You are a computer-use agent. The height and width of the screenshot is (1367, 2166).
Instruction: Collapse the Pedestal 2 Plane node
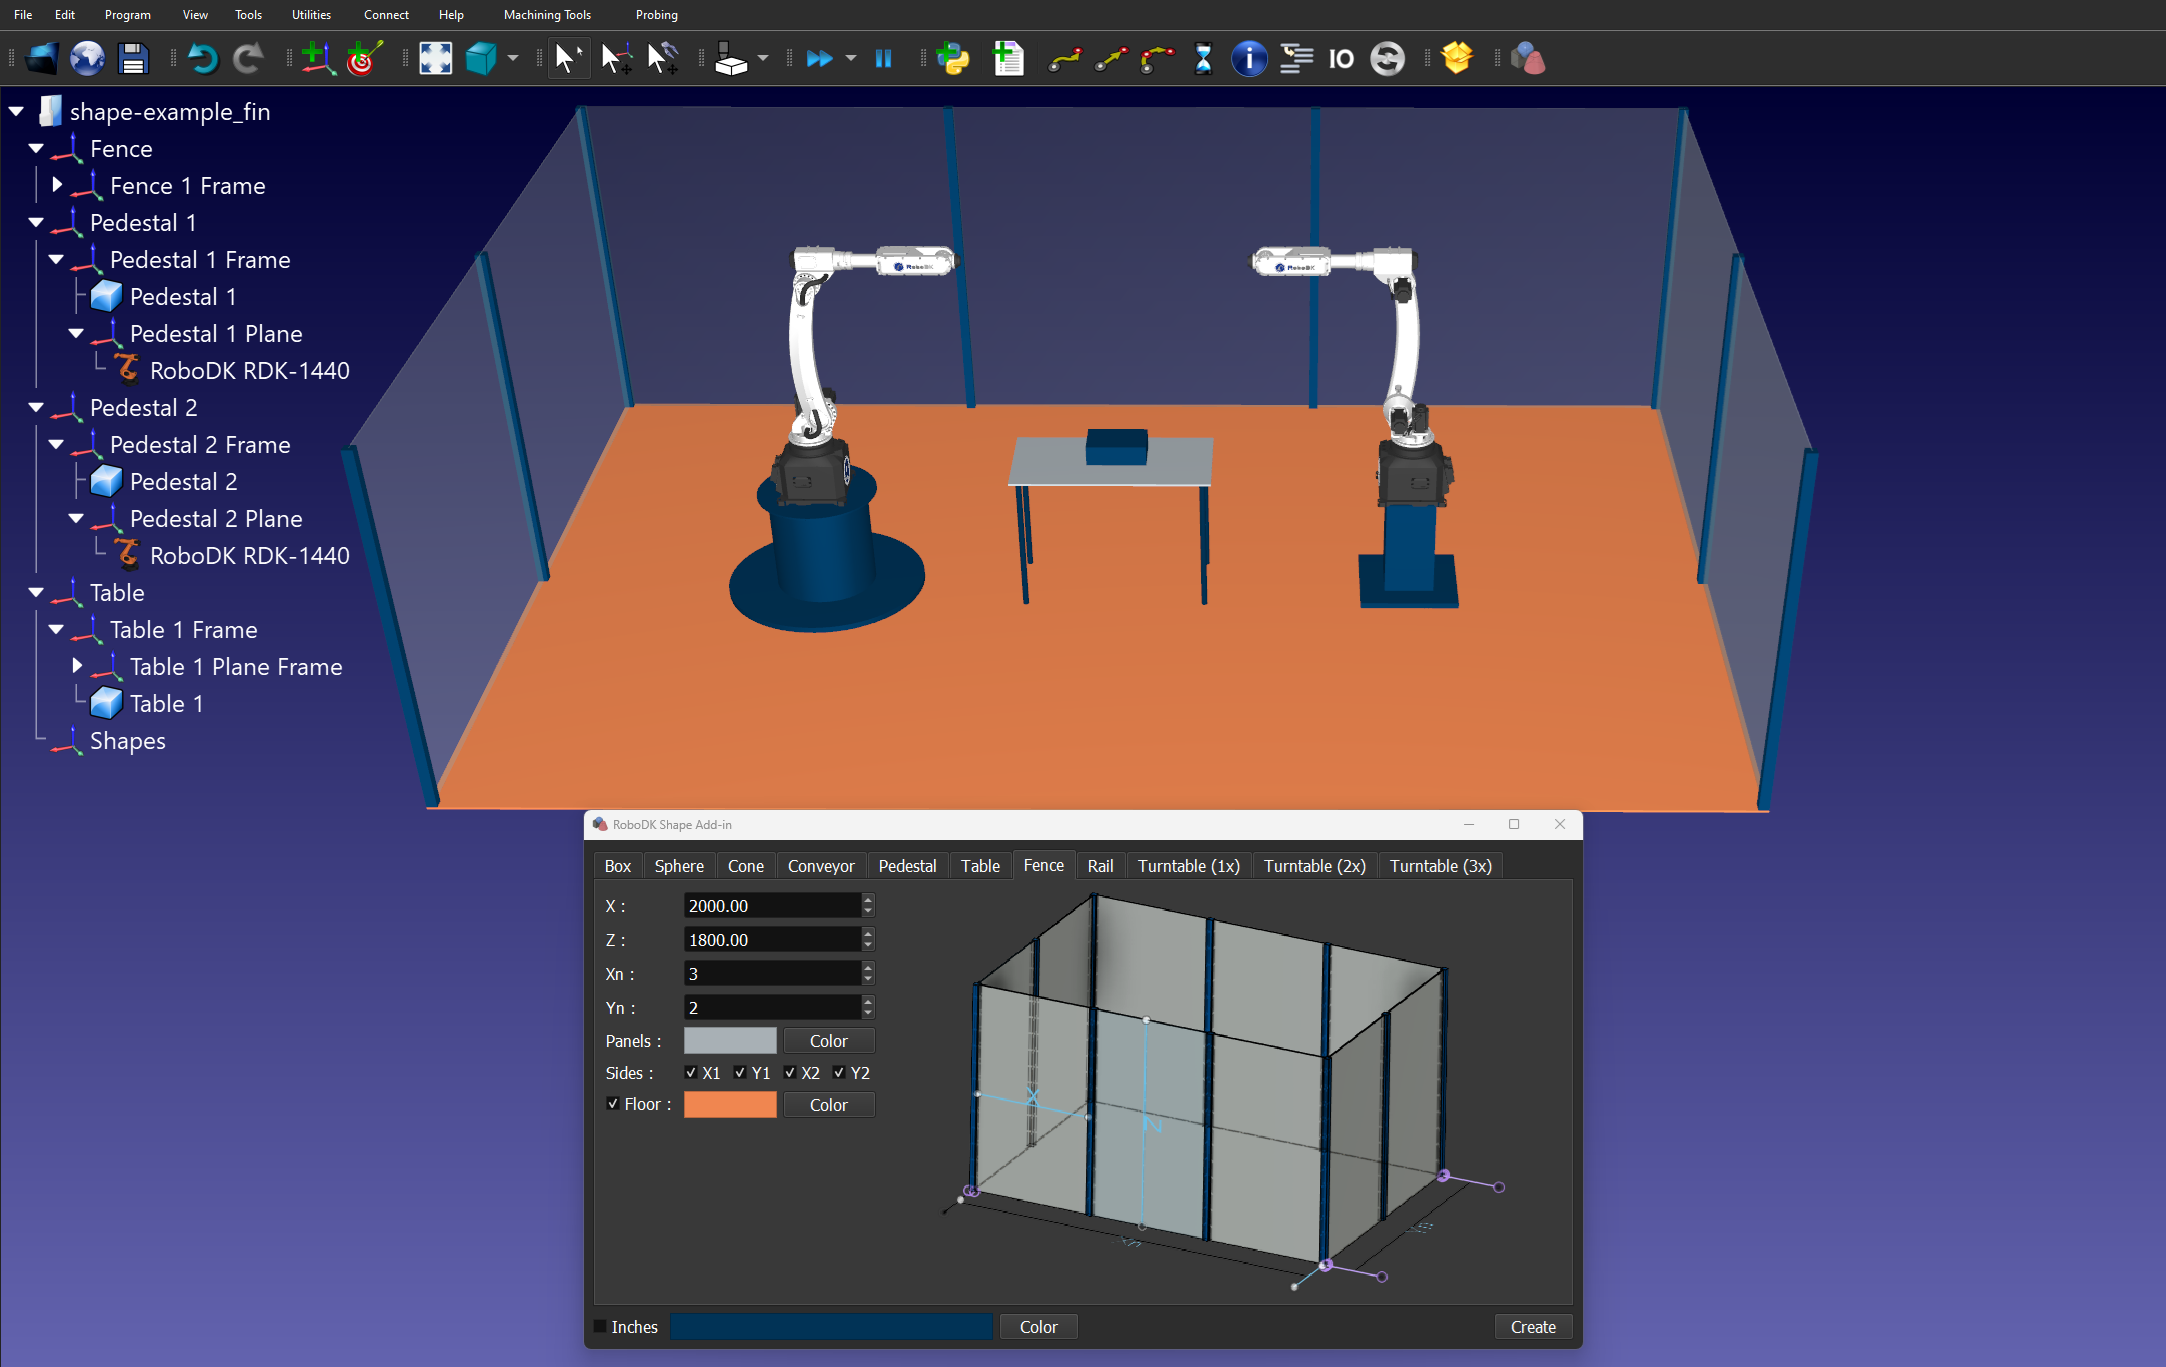point(76,518)
